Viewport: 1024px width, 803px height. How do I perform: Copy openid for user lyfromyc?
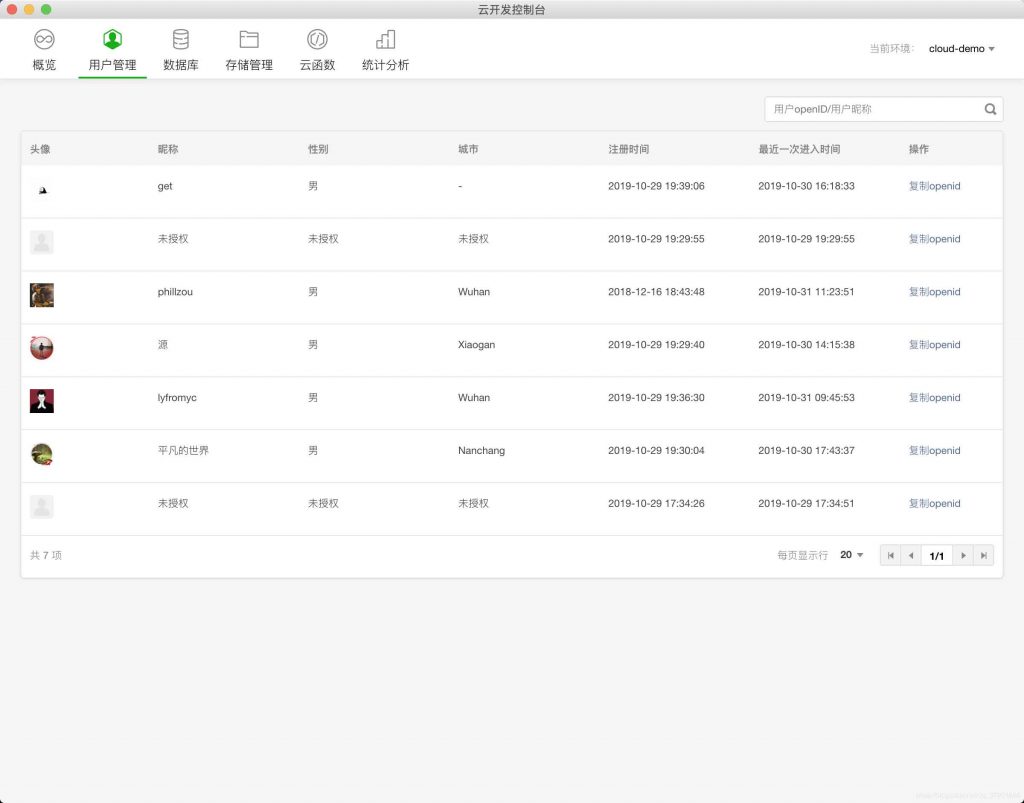point(934,398)
